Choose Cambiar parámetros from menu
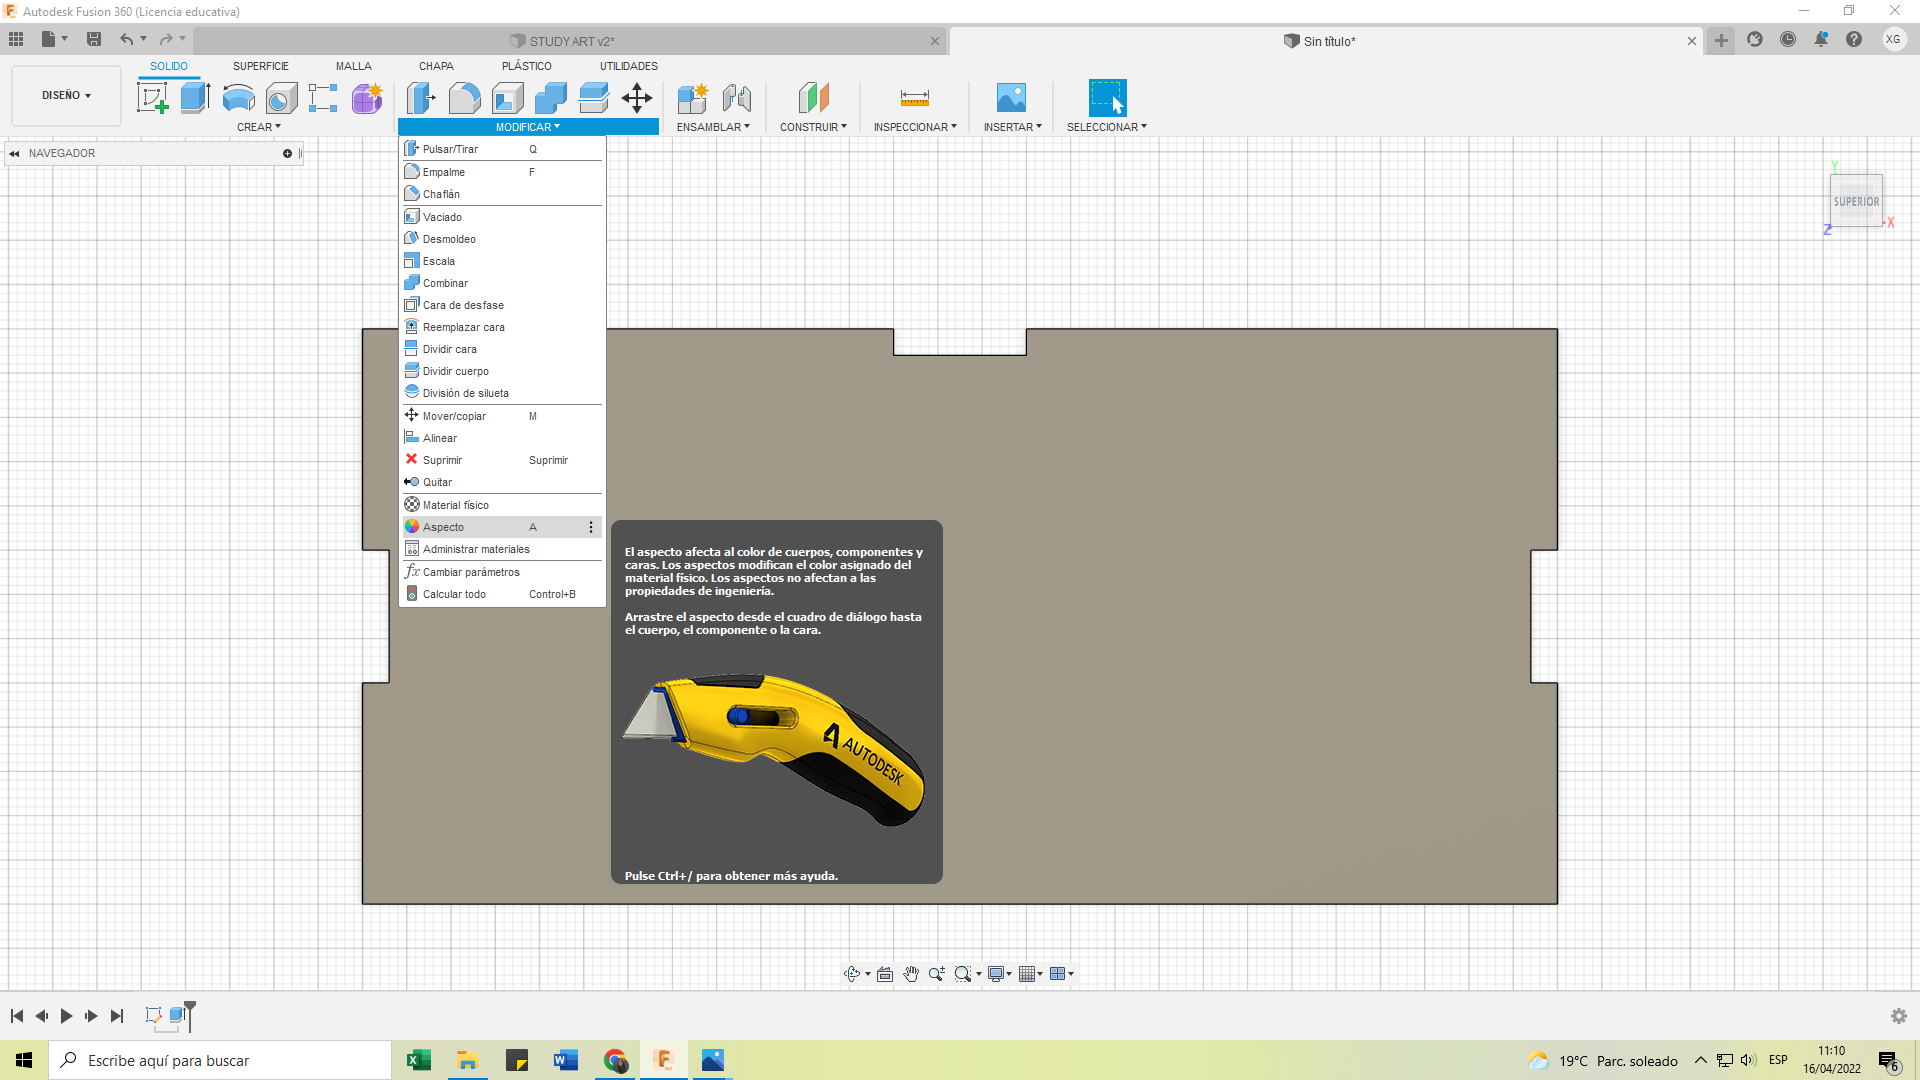 click(502, 572)
